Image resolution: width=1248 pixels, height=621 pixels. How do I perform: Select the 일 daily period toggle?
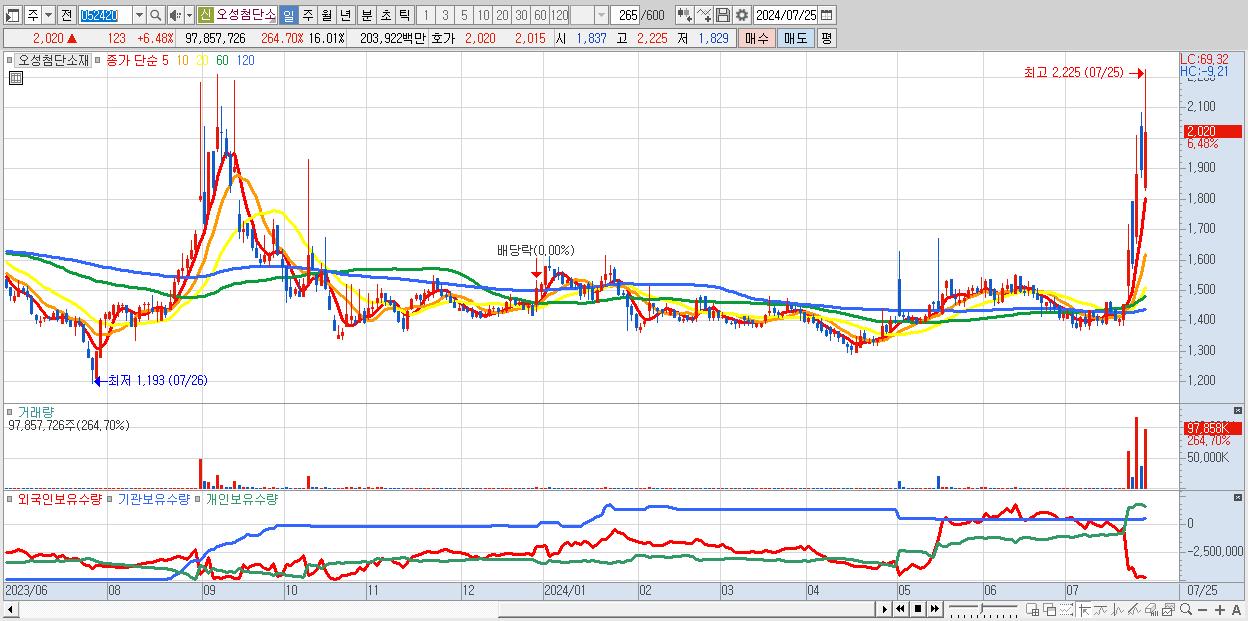(x=288, y=15)
